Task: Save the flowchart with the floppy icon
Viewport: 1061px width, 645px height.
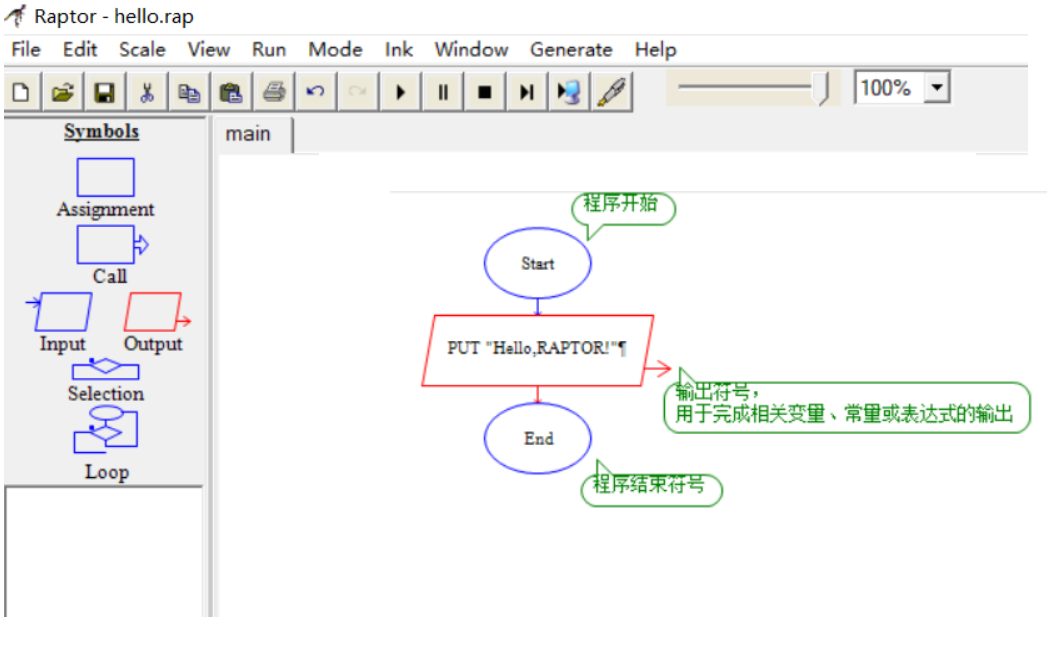Action: pyautogui.click(x=105, y=91)
